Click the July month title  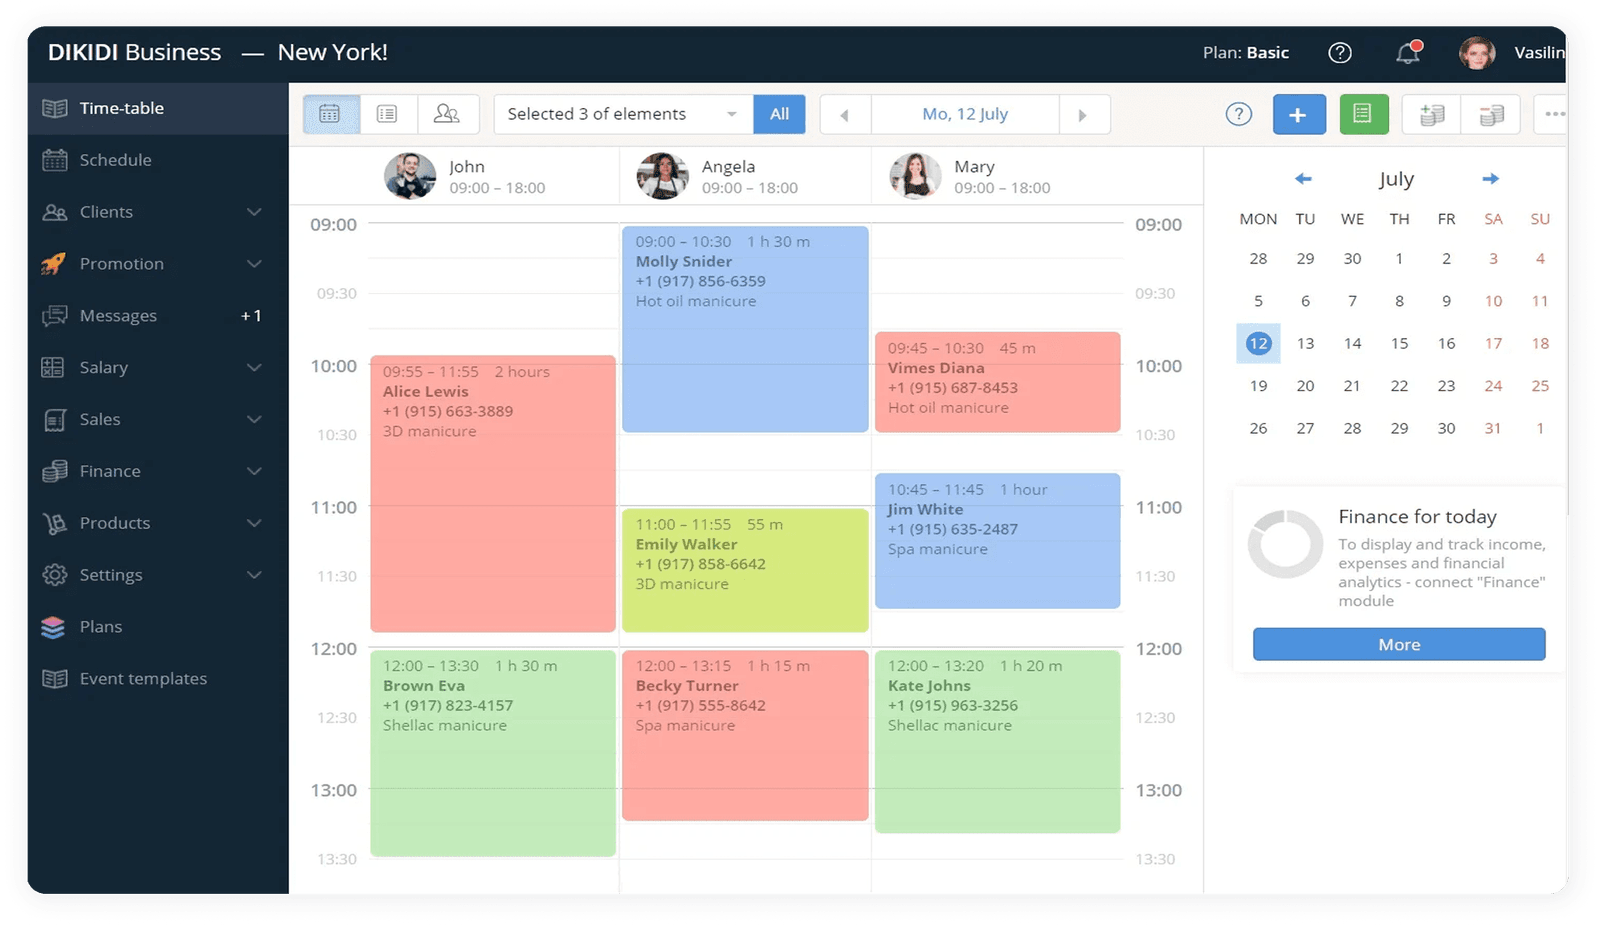1396,179
